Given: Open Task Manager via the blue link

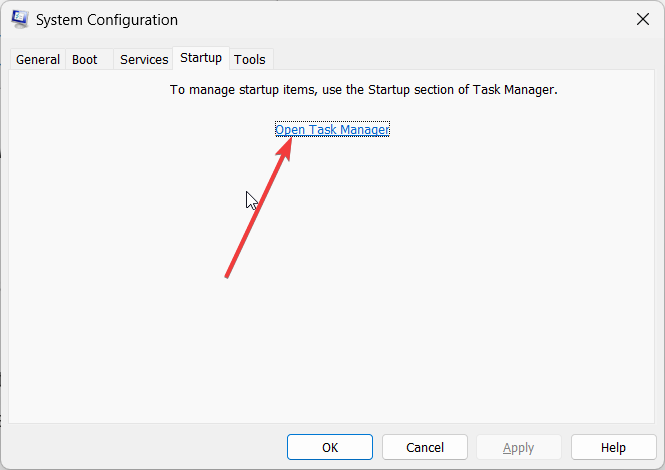Looking at the screenshot, I should coord(332,129).
